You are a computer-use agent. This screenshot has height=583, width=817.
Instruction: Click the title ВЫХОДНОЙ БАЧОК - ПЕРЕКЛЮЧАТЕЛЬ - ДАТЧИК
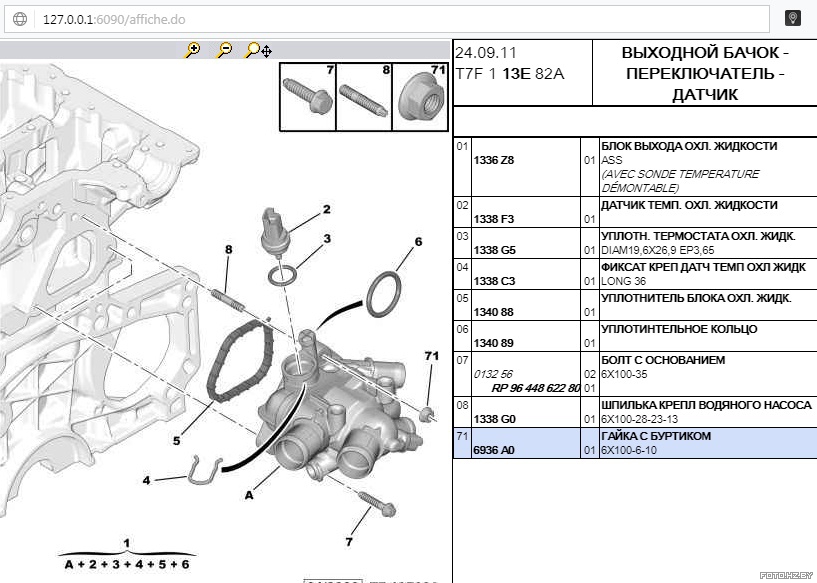(x=705, y=73)
